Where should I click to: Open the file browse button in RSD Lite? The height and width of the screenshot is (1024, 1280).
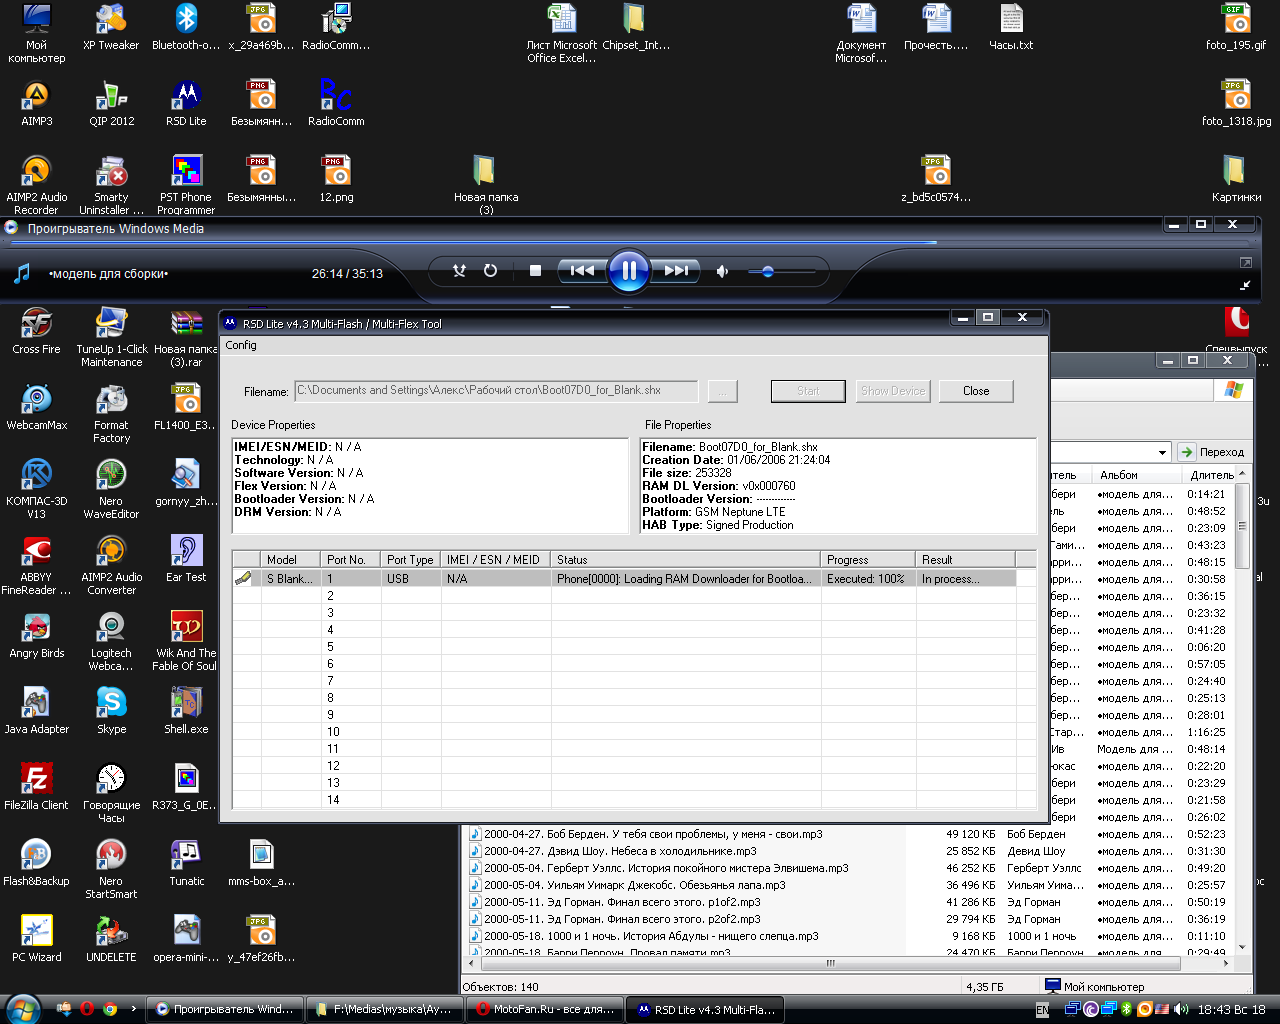pos(723,391)
